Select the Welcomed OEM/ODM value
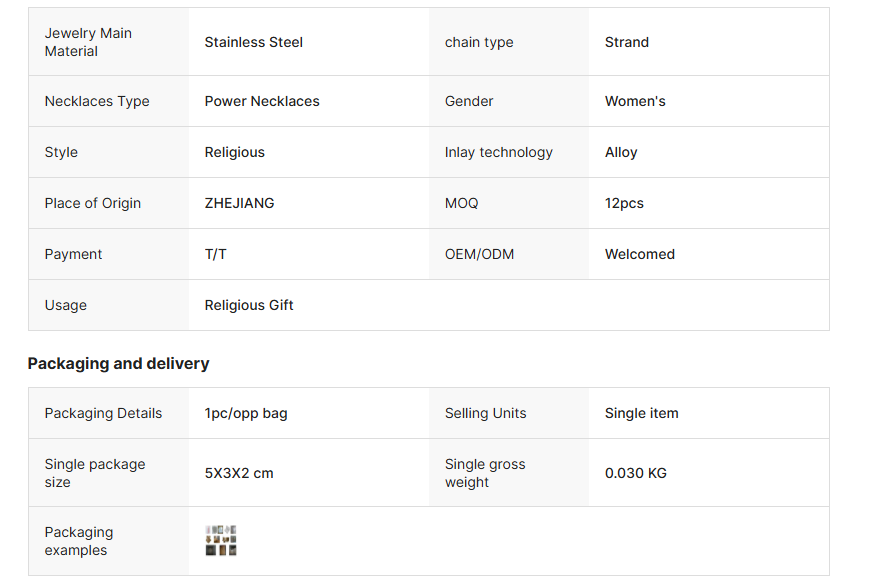Image resolution: width=872 pixels, height=585 pixels. [x=639, y=254]
